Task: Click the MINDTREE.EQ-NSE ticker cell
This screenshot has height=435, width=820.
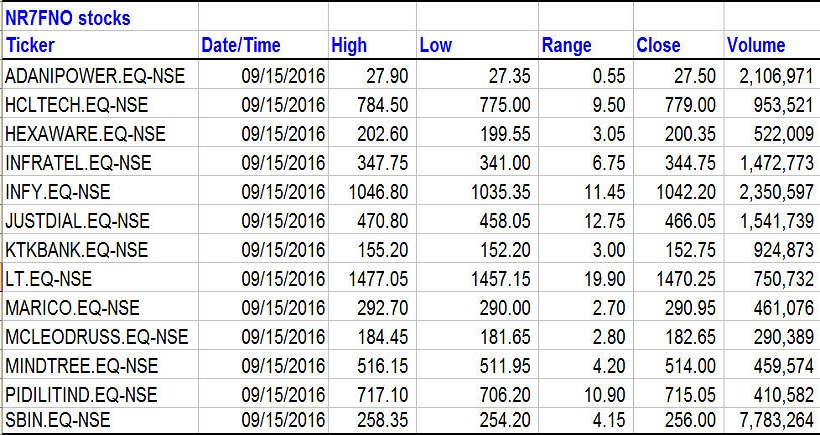Action: [79, 364]
